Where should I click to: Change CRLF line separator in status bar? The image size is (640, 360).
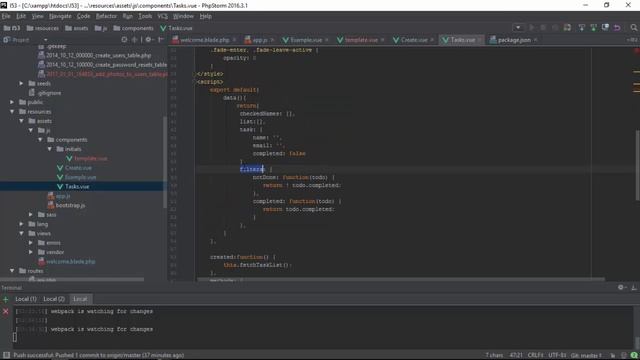click(535, 355)
